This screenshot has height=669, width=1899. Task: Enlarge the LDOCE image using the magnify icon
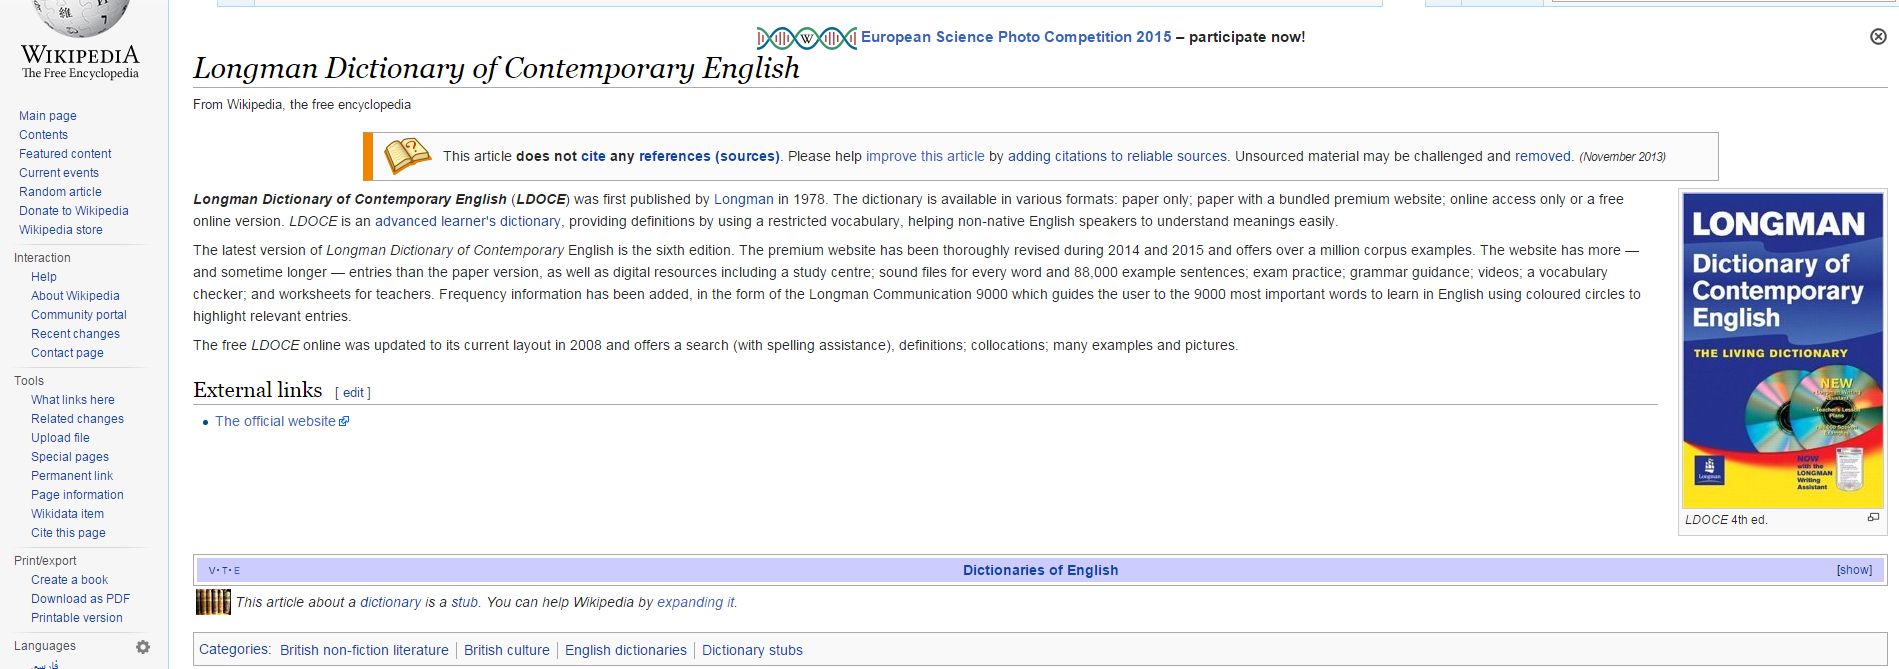tap(1873, 518)
